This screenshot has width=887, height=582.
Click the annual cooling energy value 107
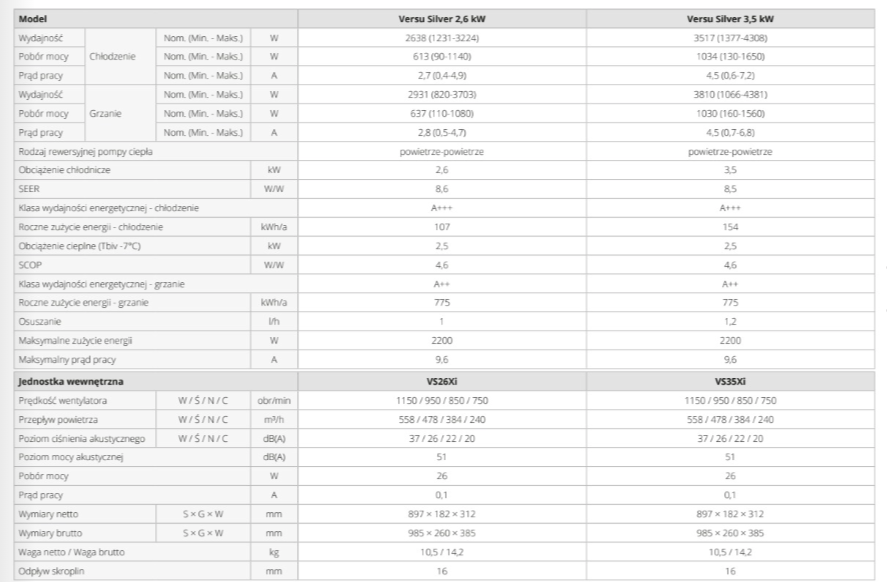[441, 227]
